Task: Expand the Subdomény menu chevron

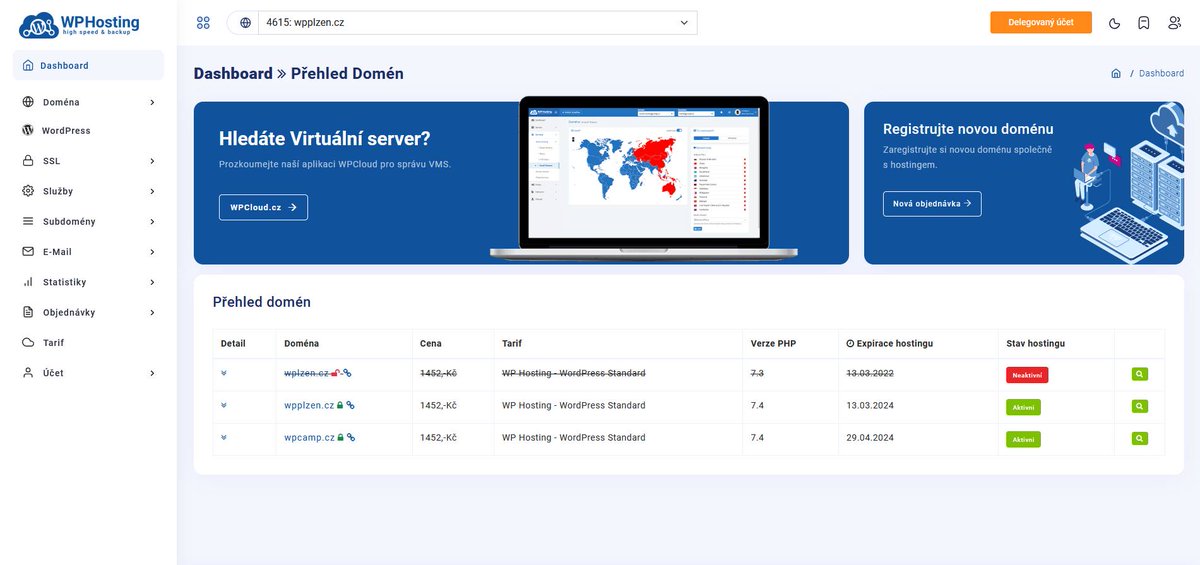Action: click(152, 221)
